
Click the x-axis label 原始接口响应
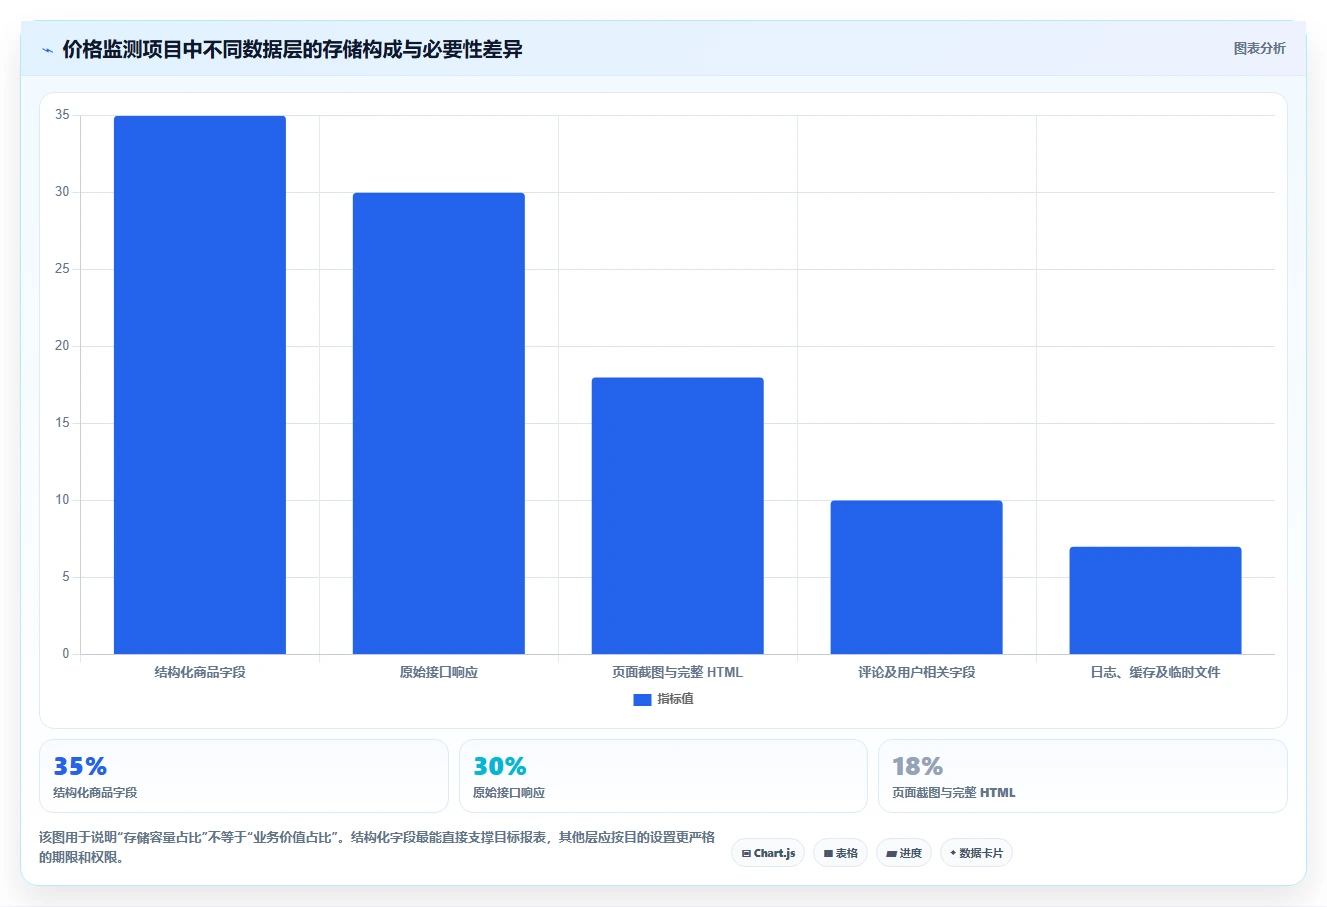coord(439,672)
